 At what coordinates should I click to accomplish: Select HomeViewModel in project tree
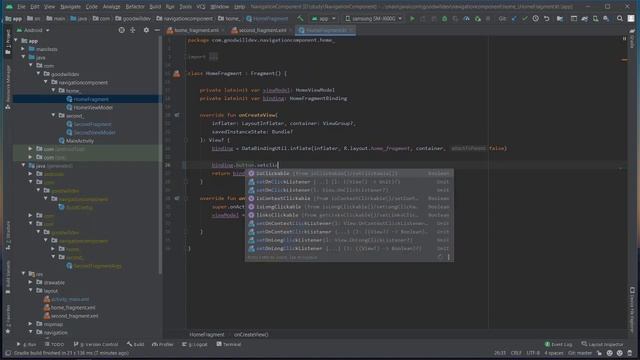[93, 107]
